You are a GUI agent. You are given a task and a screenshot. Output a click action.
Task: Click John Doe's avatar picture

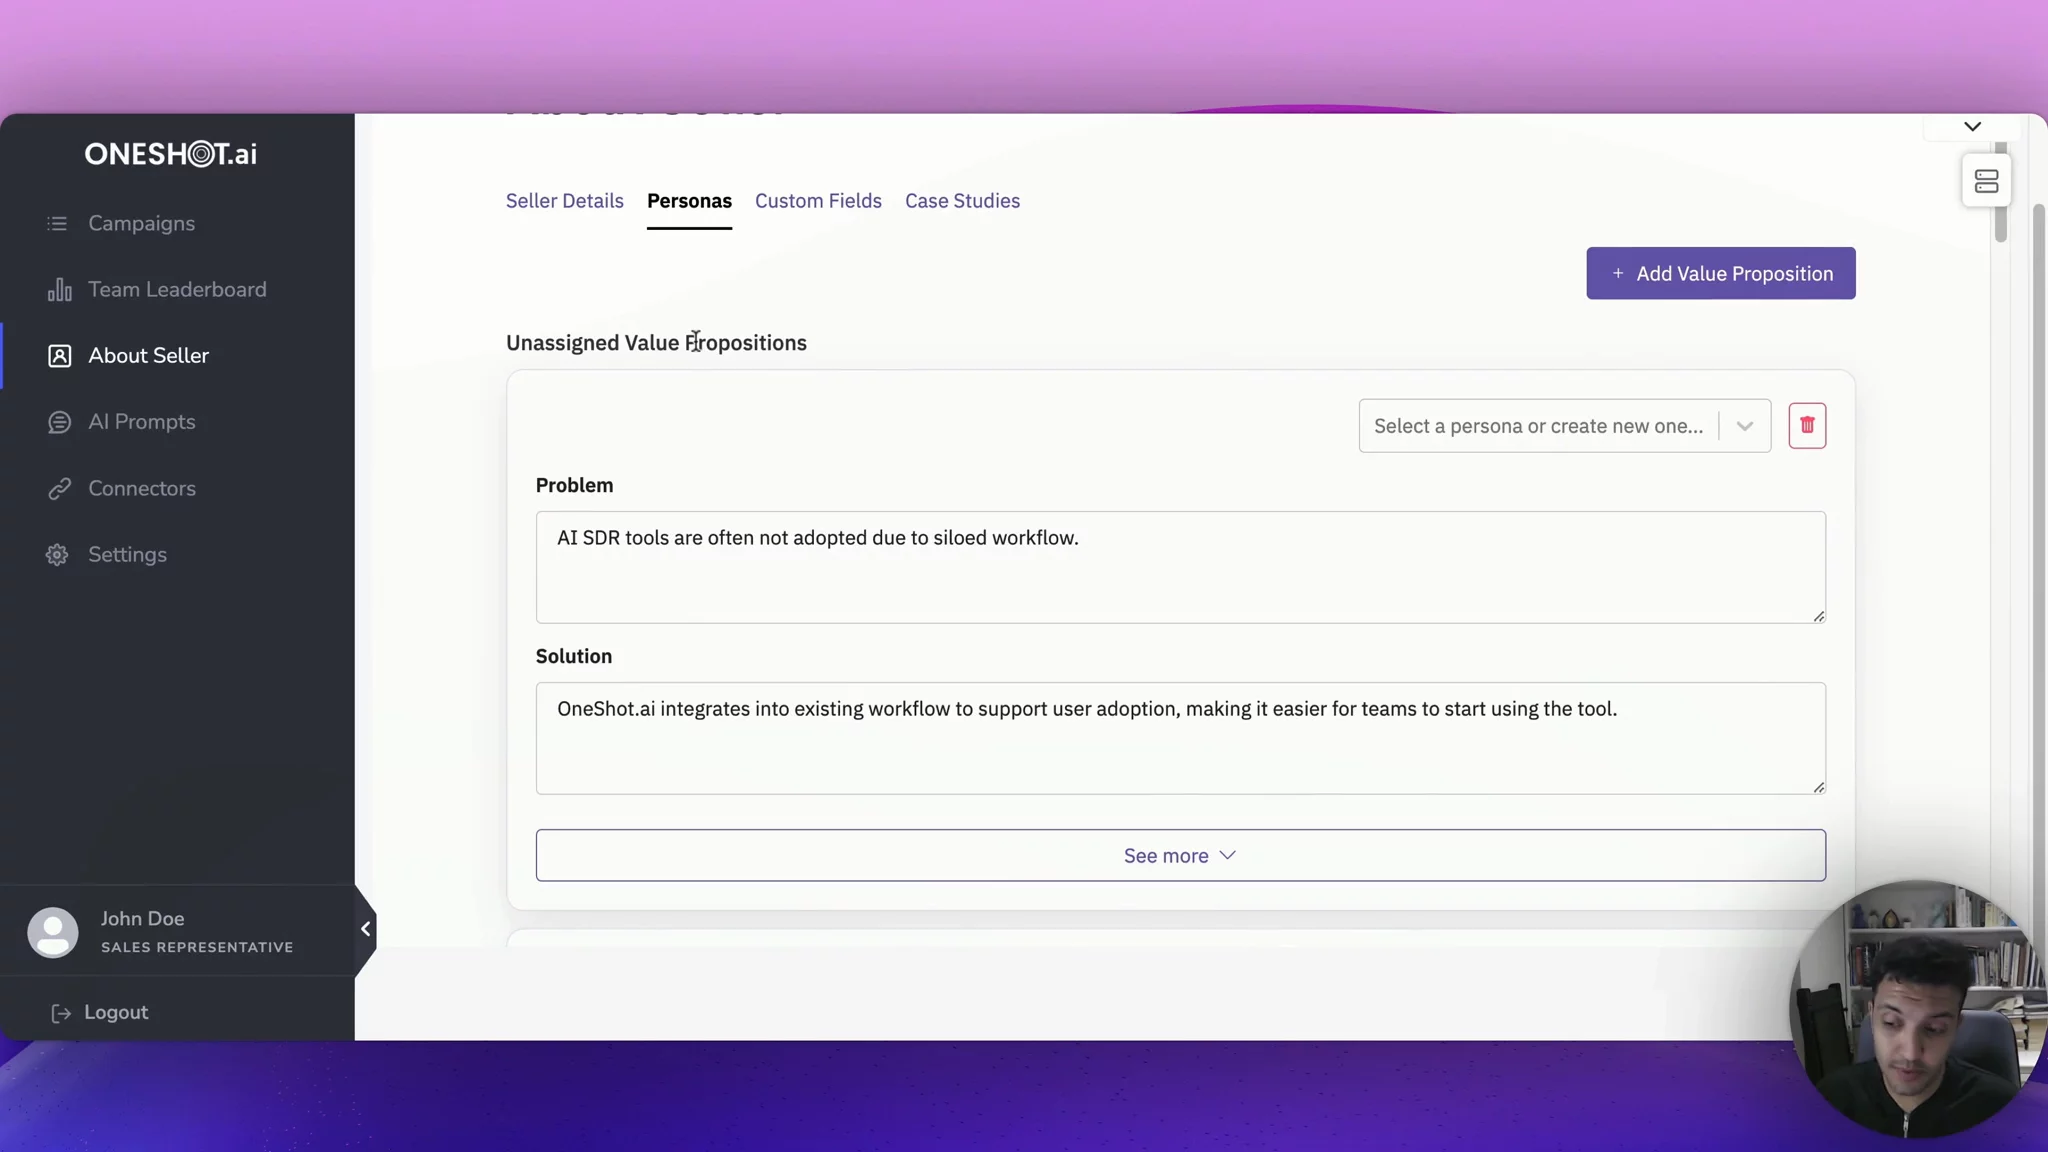click(x=53, y=932)
